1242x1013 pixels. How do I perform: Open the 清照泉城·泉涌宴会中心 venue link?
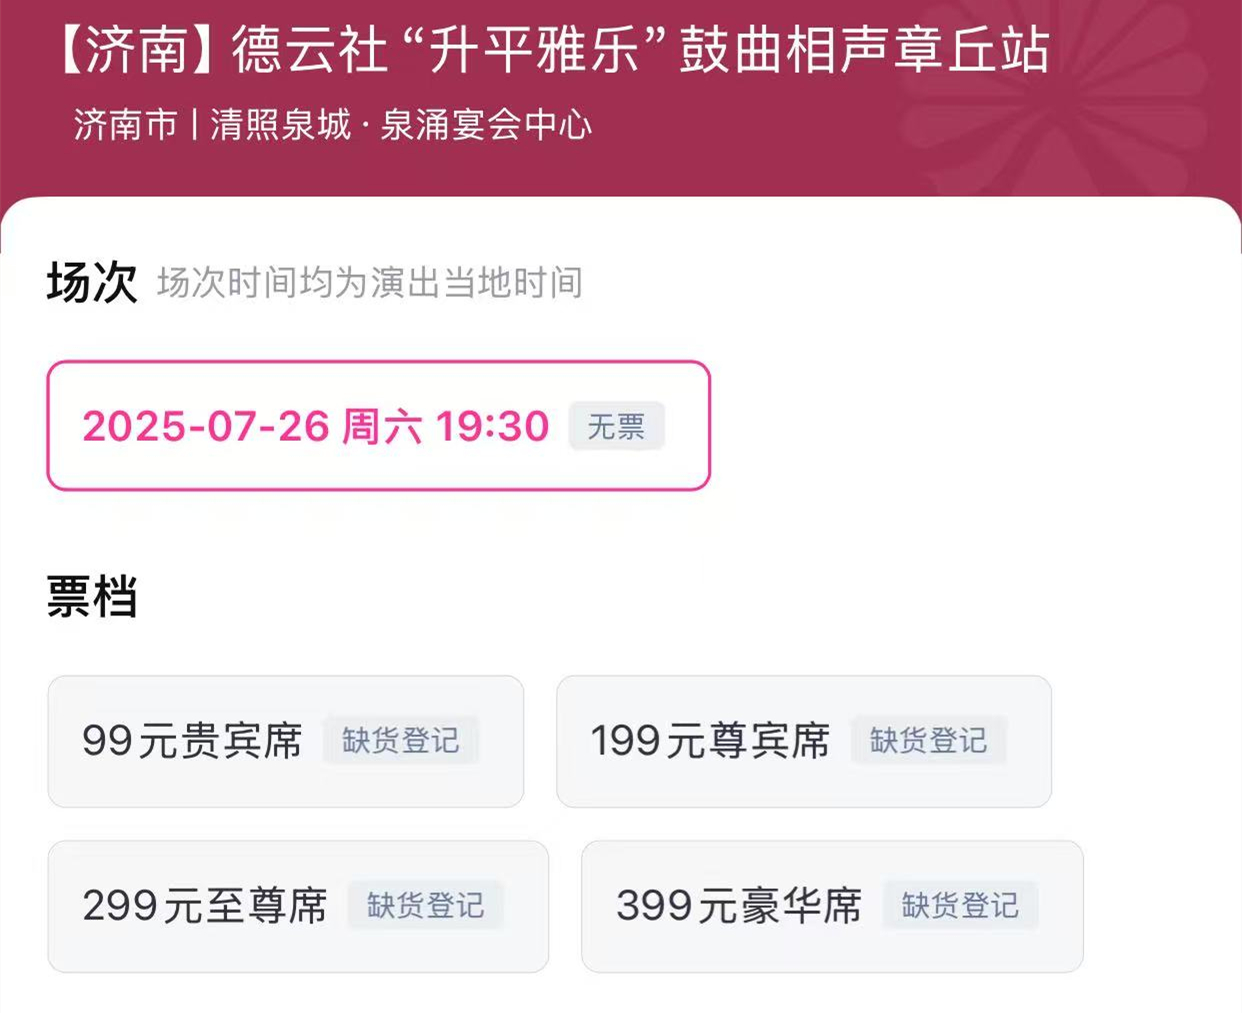pyautogui.click(x=401, y=125)
